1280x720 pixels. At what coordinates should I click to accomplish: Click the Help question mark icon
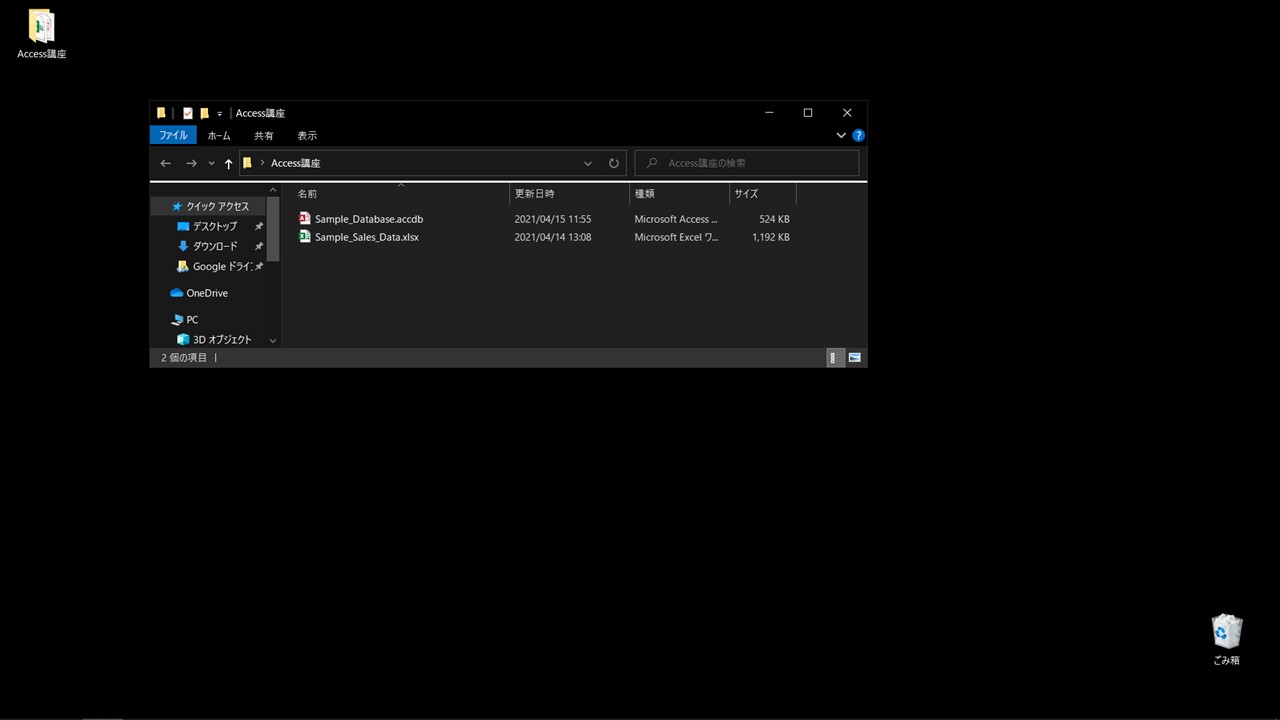coord(858,136)
